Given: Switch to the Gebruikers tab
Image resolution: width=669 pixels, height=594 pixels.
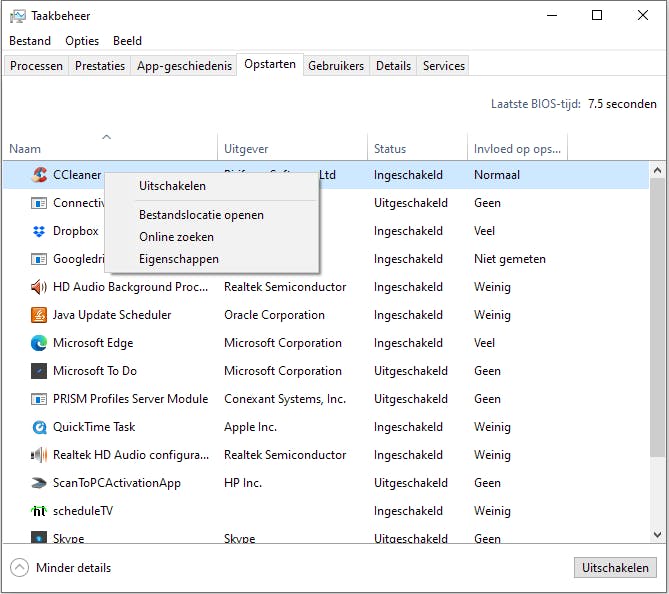Looking at the screenshot, I should click(336, 66).
